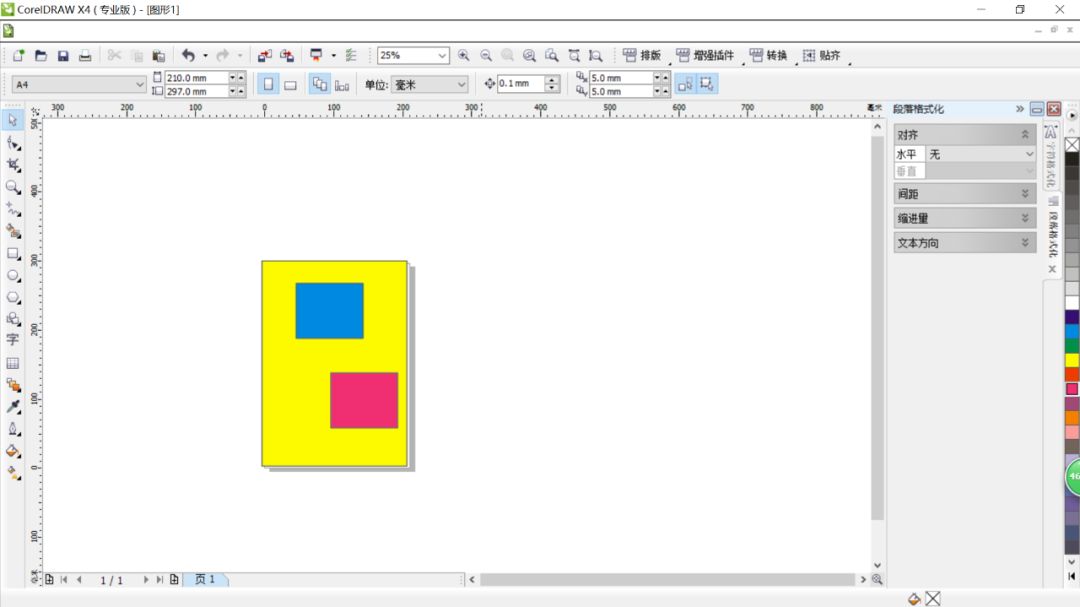
Task: Select the Smart Fill tool
Action: (x=12, y=231)
